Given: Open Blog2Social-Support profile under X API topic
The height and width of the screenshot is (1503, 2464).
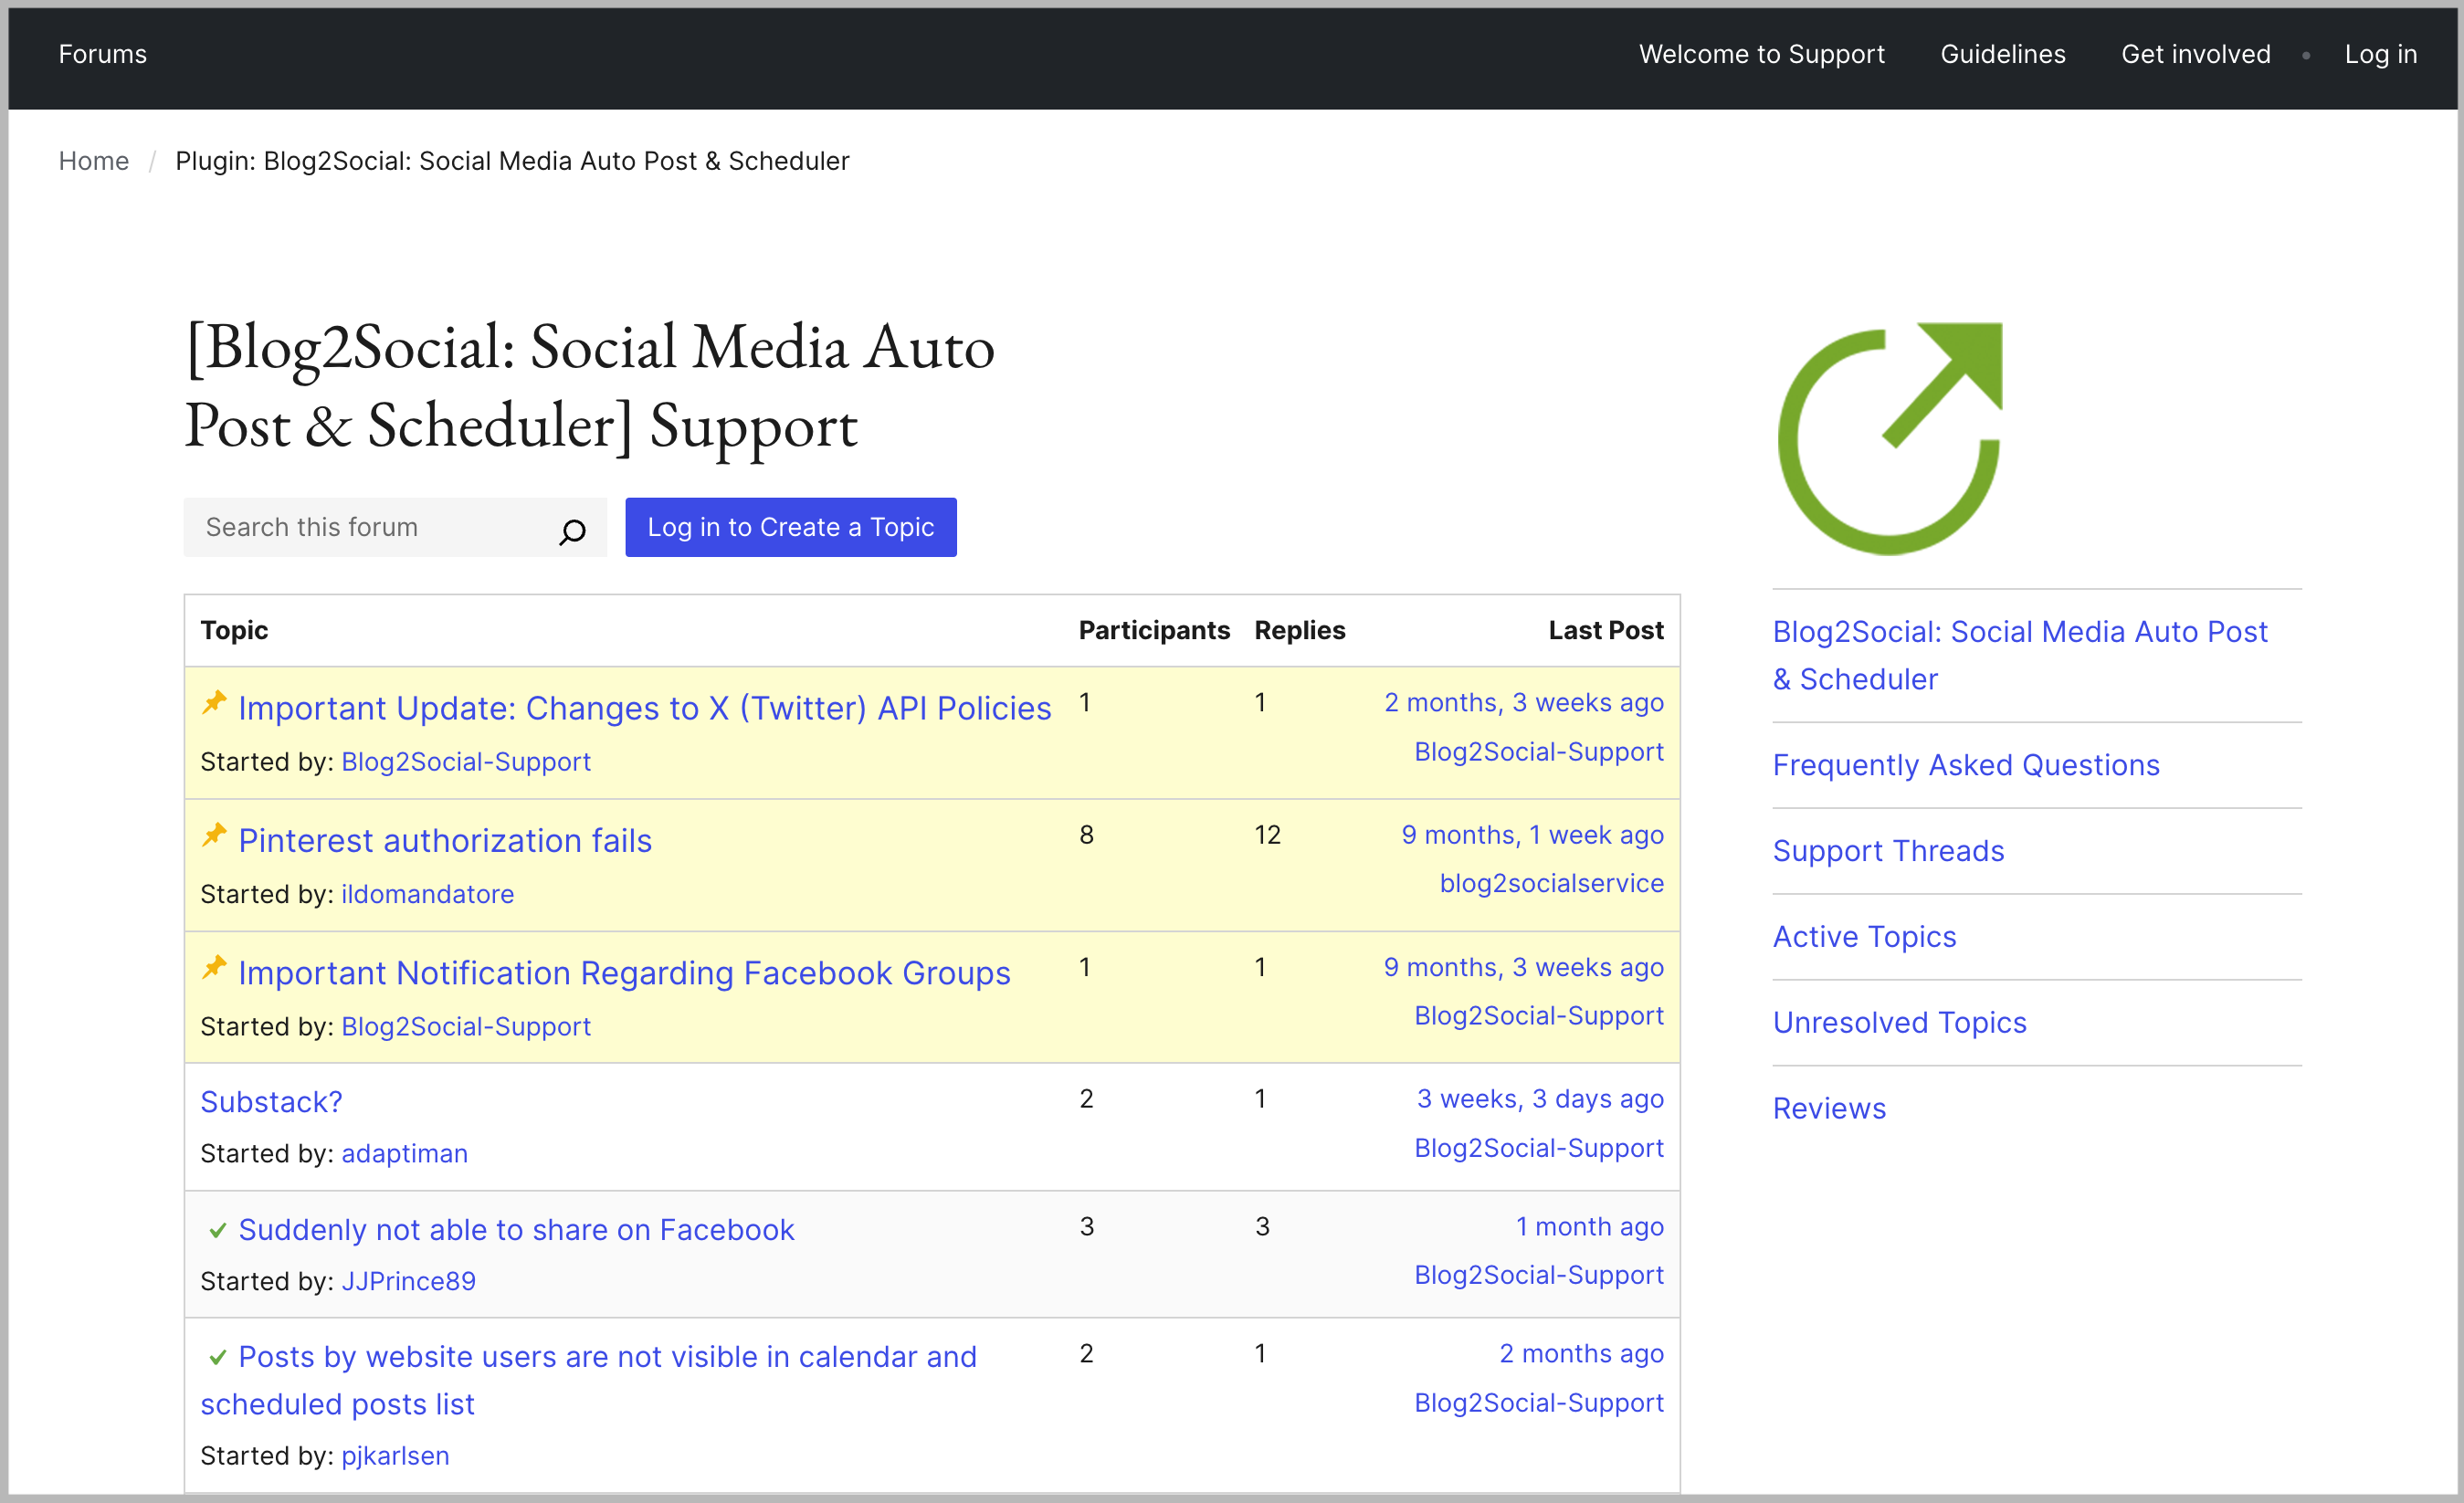Looking at the screenshot, I should (466, 762).
